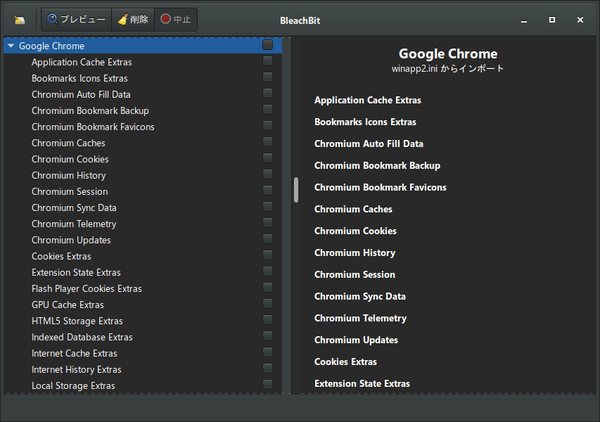Close the BleachBit window
Viewport: 600px width, 422px height.
point(580,20)
